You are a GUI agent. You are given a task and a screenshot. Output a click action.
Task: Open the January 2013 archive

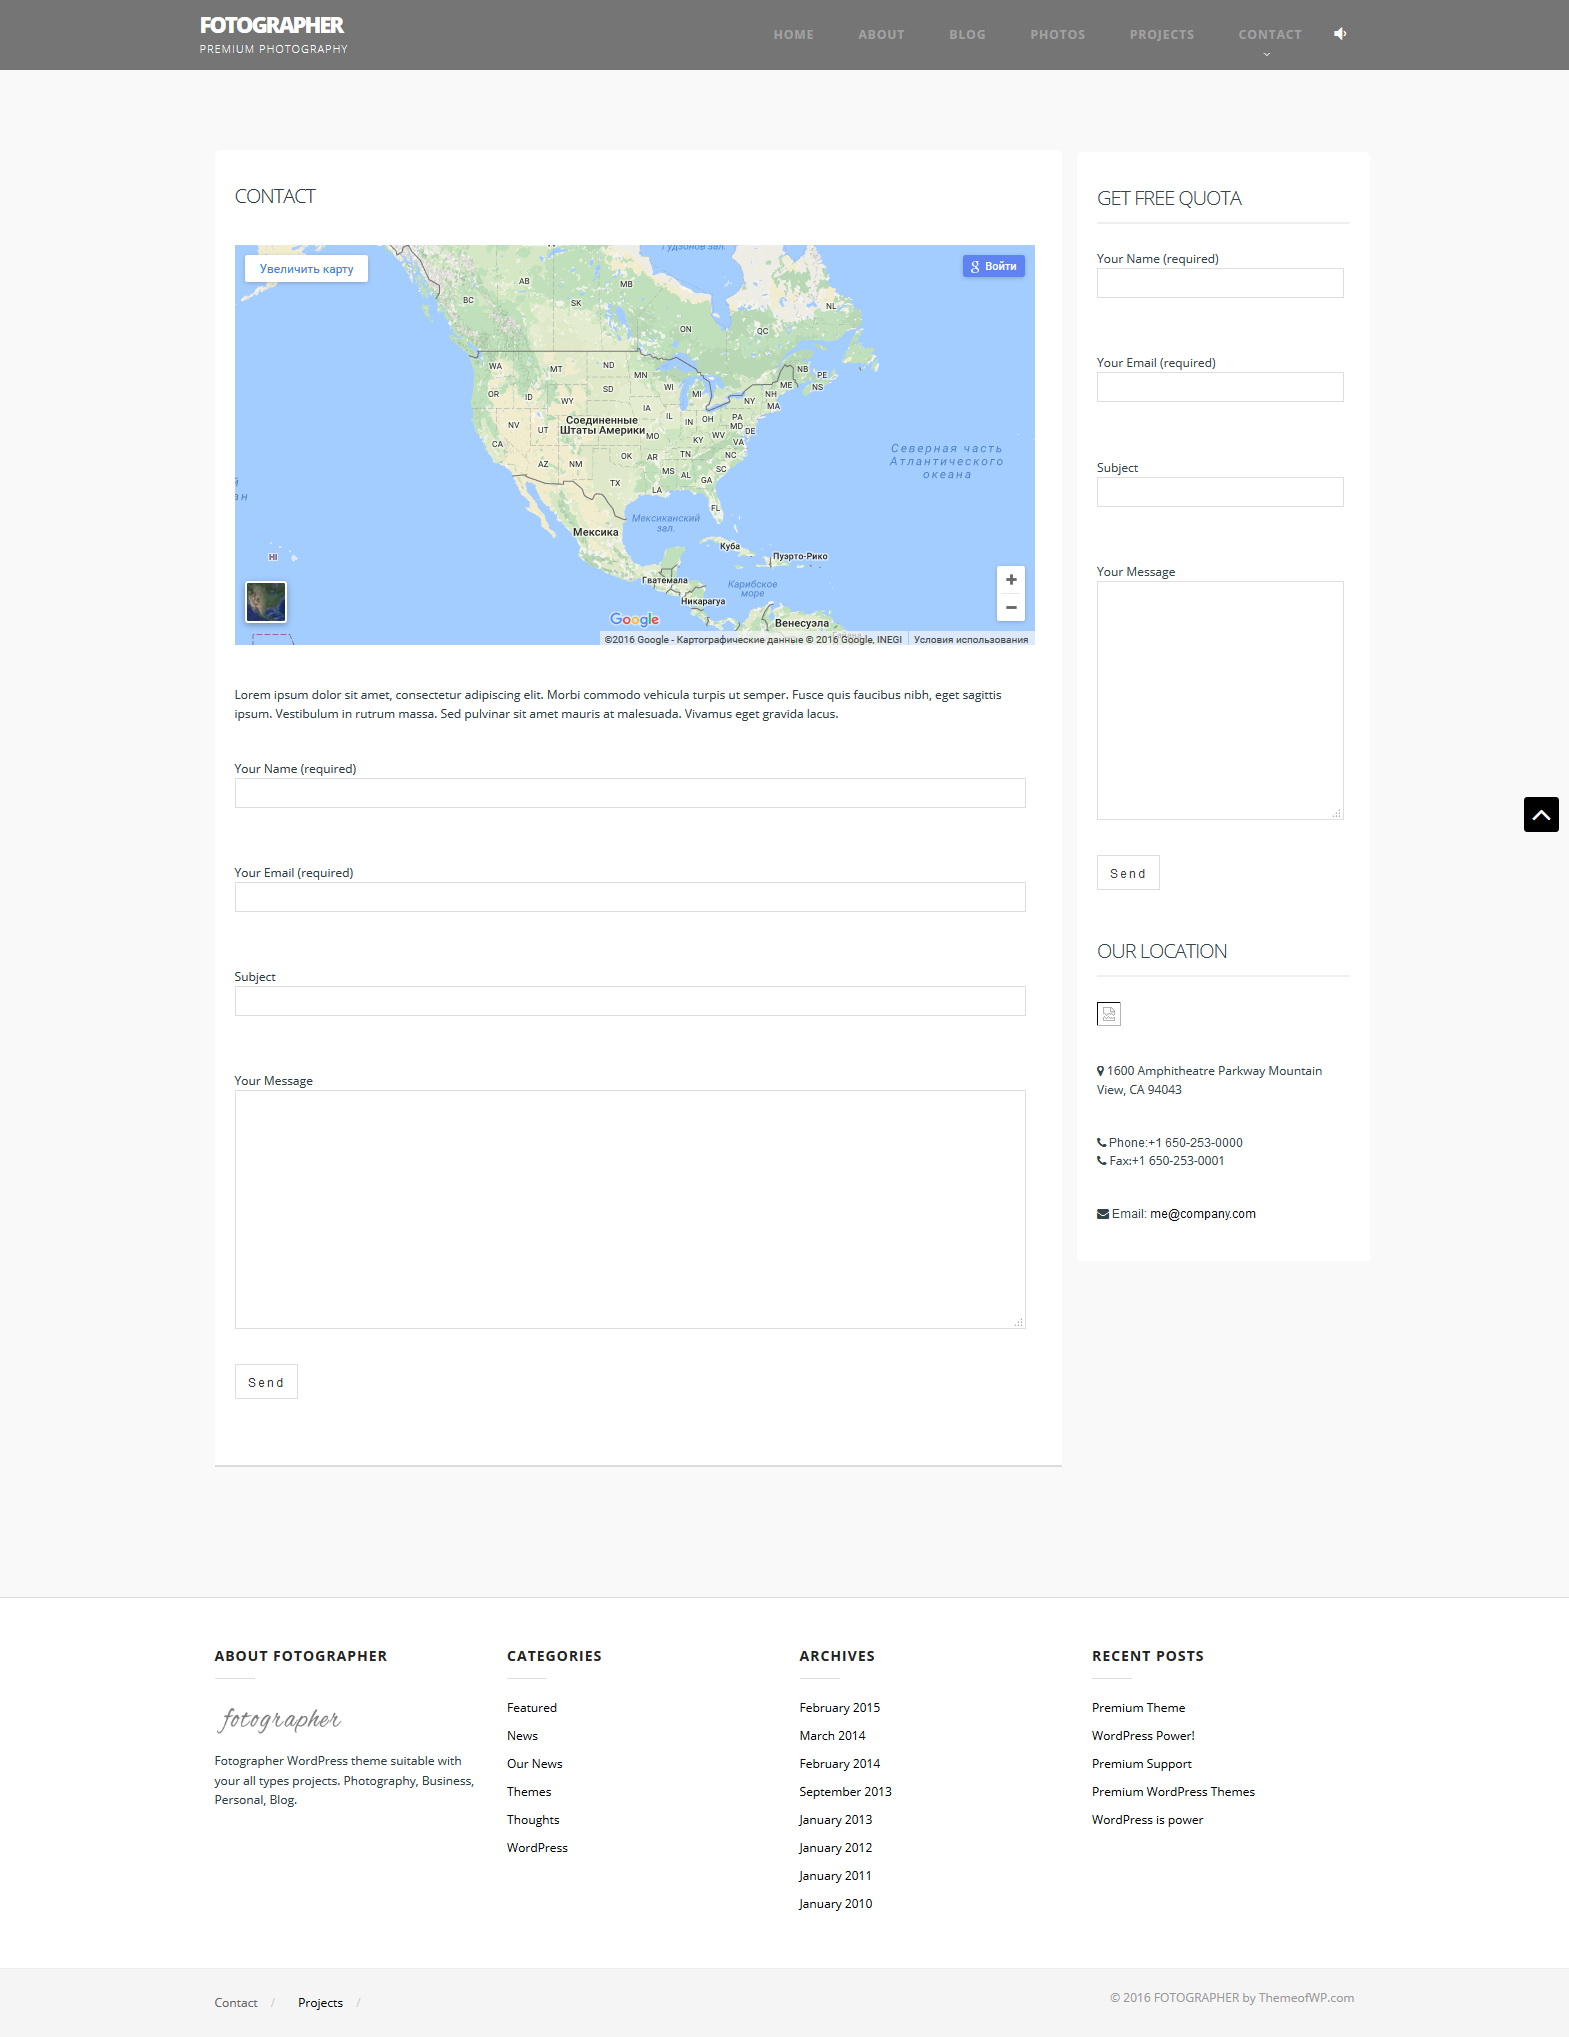pos(835,1820)
